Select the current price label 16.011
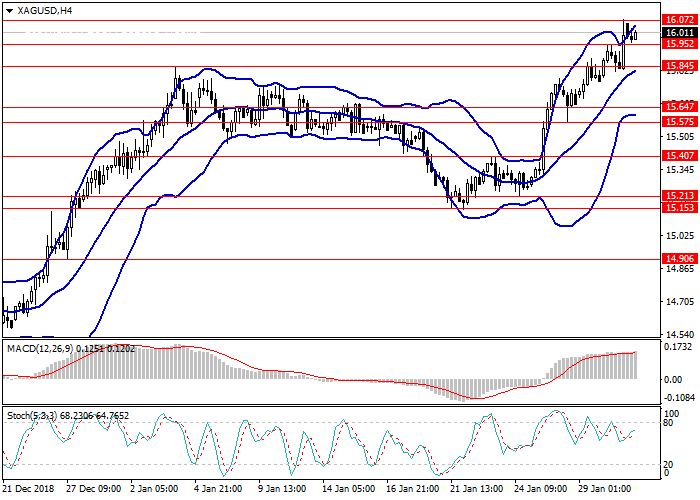 [678, 32]
